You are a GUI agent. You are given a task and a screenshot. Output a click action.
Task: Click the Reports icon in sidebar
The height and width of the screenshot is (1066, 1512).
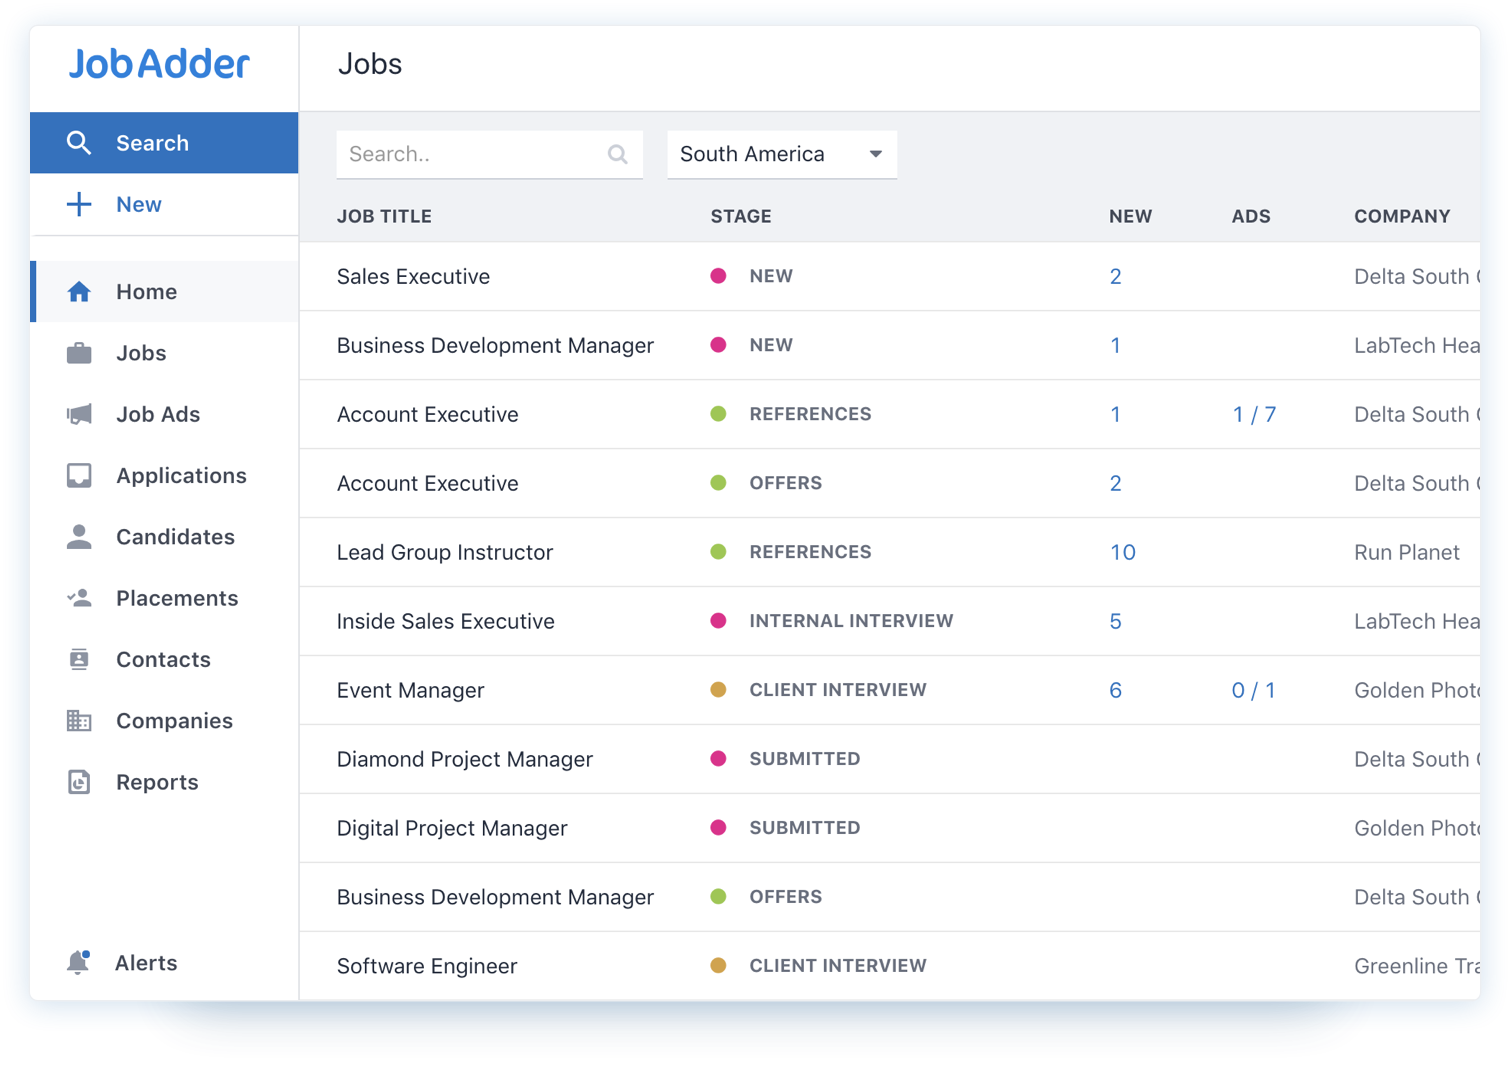pyautogui.click(x=79, y=782)
